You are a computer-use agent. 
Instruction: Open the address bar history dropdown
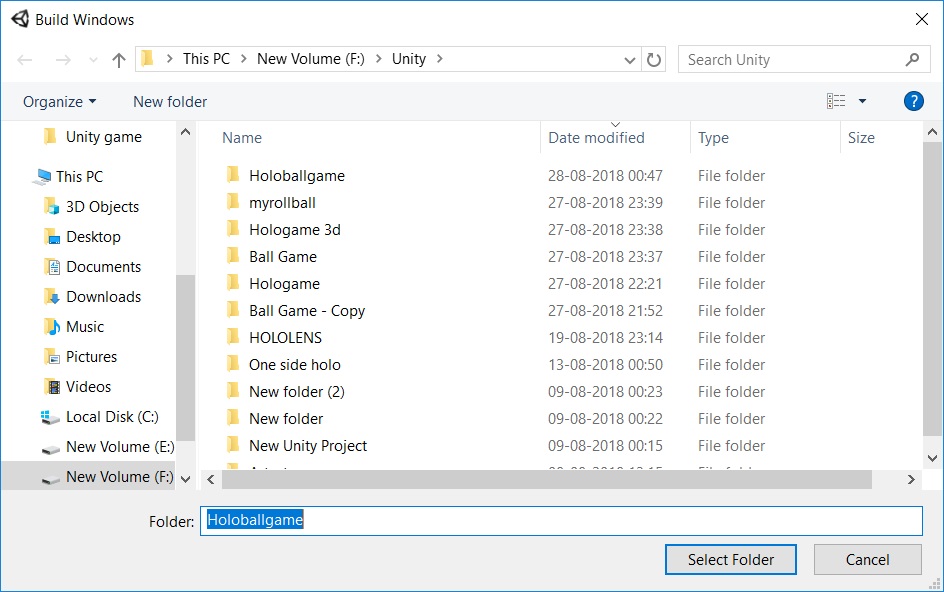(630, 60)
